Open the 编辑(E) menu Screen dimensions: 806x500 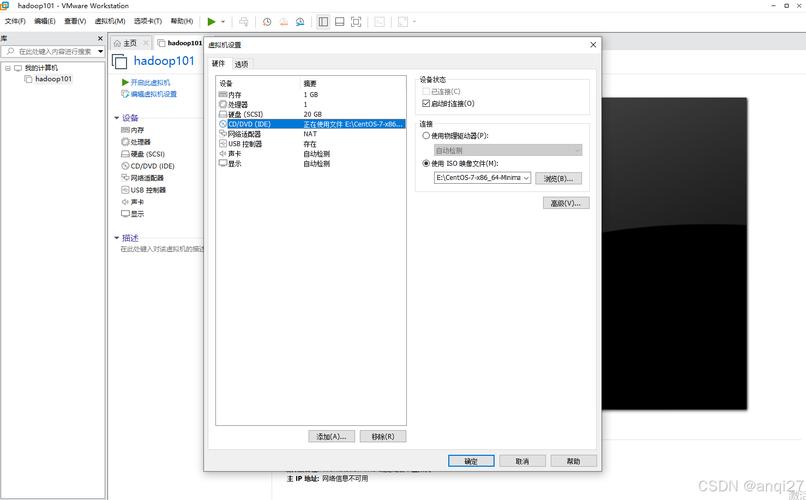tap(45, 21)
